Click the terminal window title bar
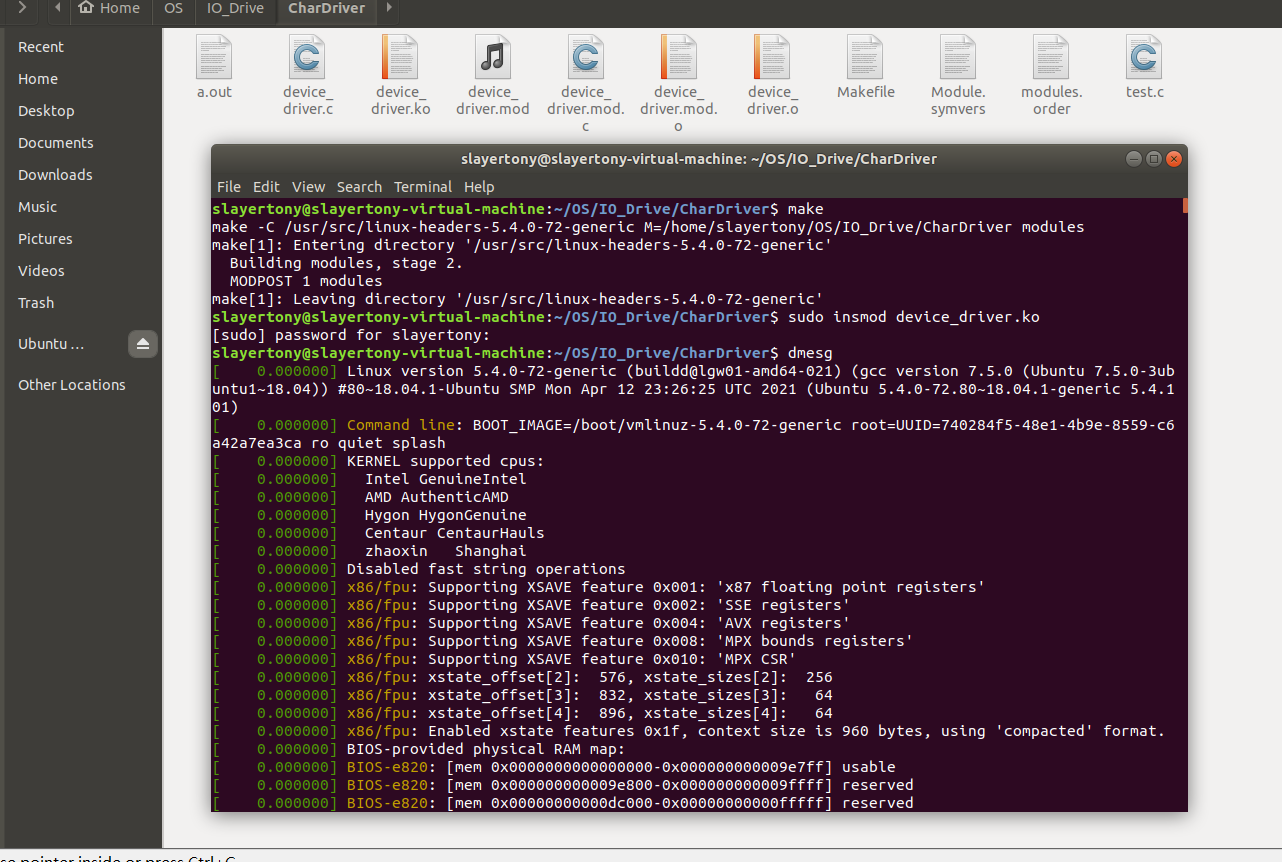Screen dimensions: 1282x862 coord(699,158)
